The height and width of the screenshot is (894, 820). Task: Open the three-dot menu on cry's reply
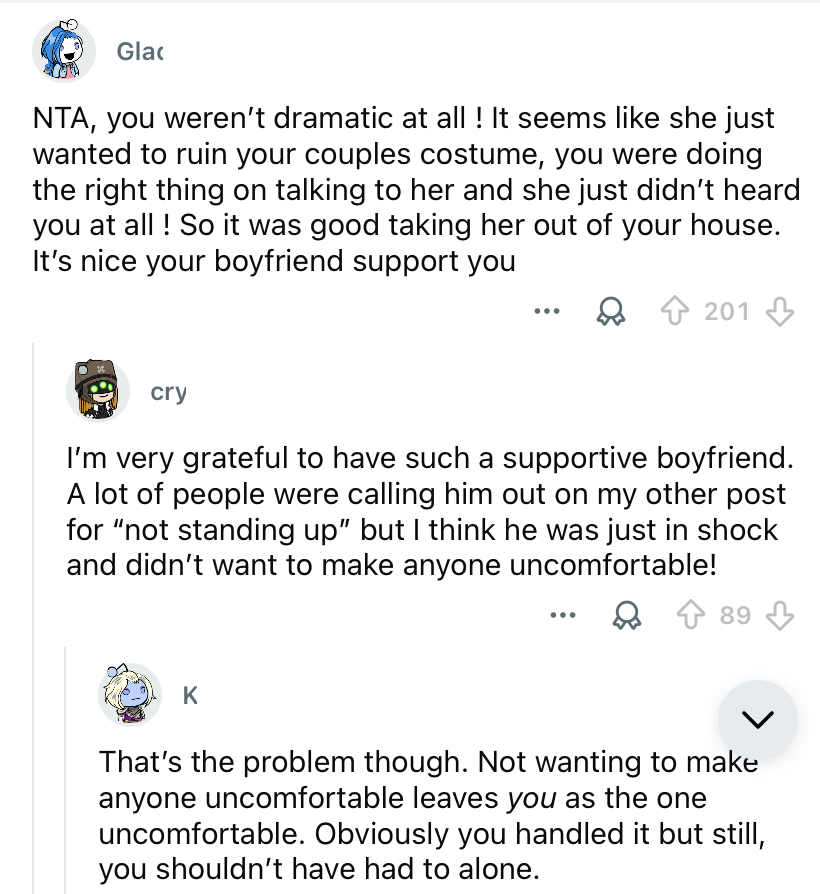coord(563,615)
